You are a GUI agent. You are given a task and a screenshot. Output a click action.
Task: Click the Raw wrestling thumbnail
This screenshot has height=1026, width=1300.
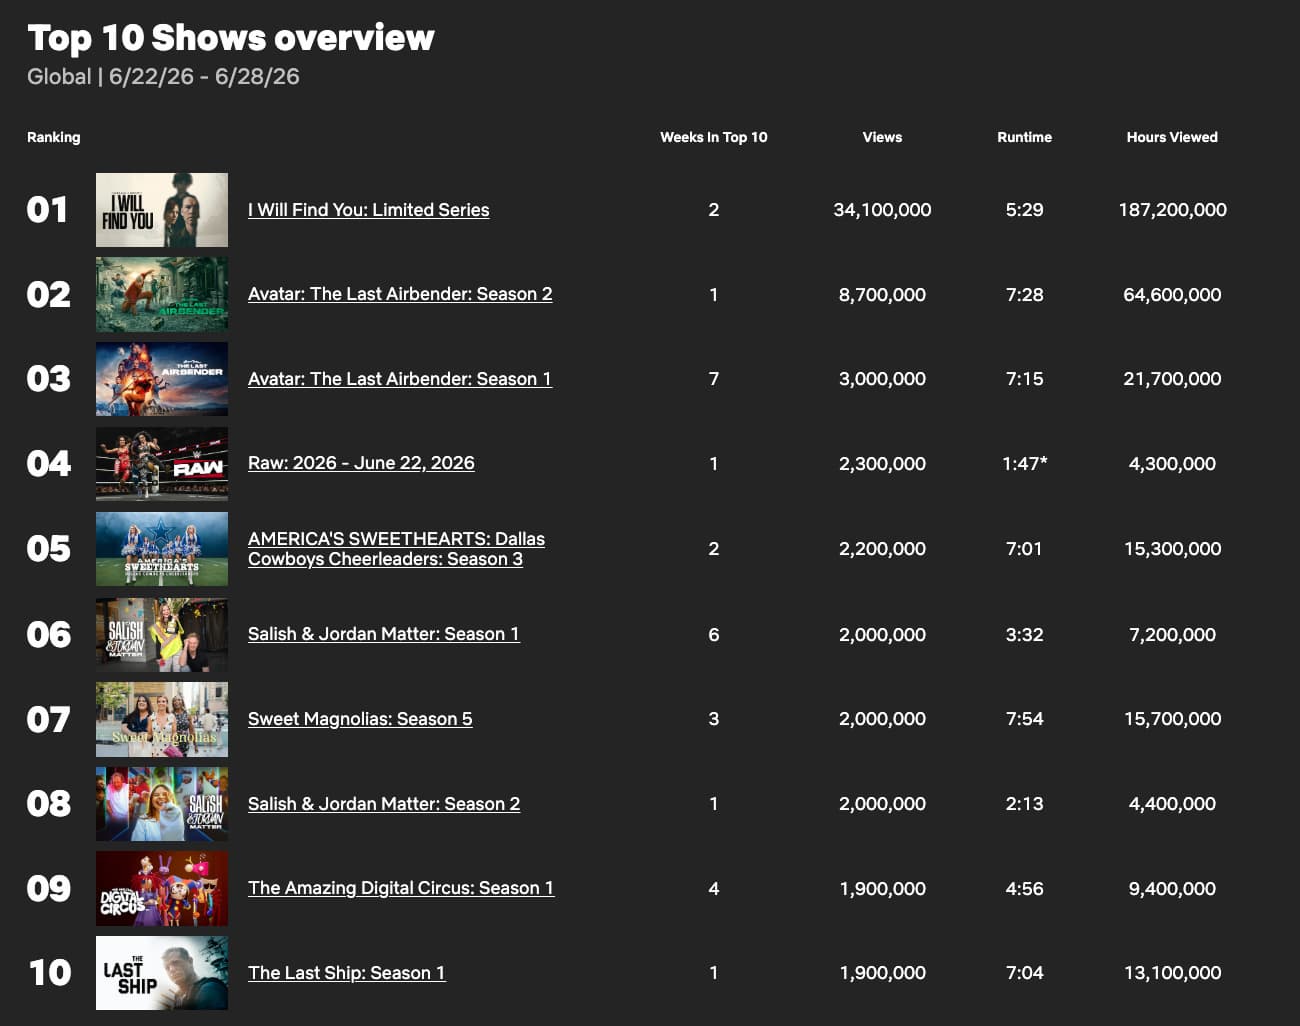coord(162,464)
